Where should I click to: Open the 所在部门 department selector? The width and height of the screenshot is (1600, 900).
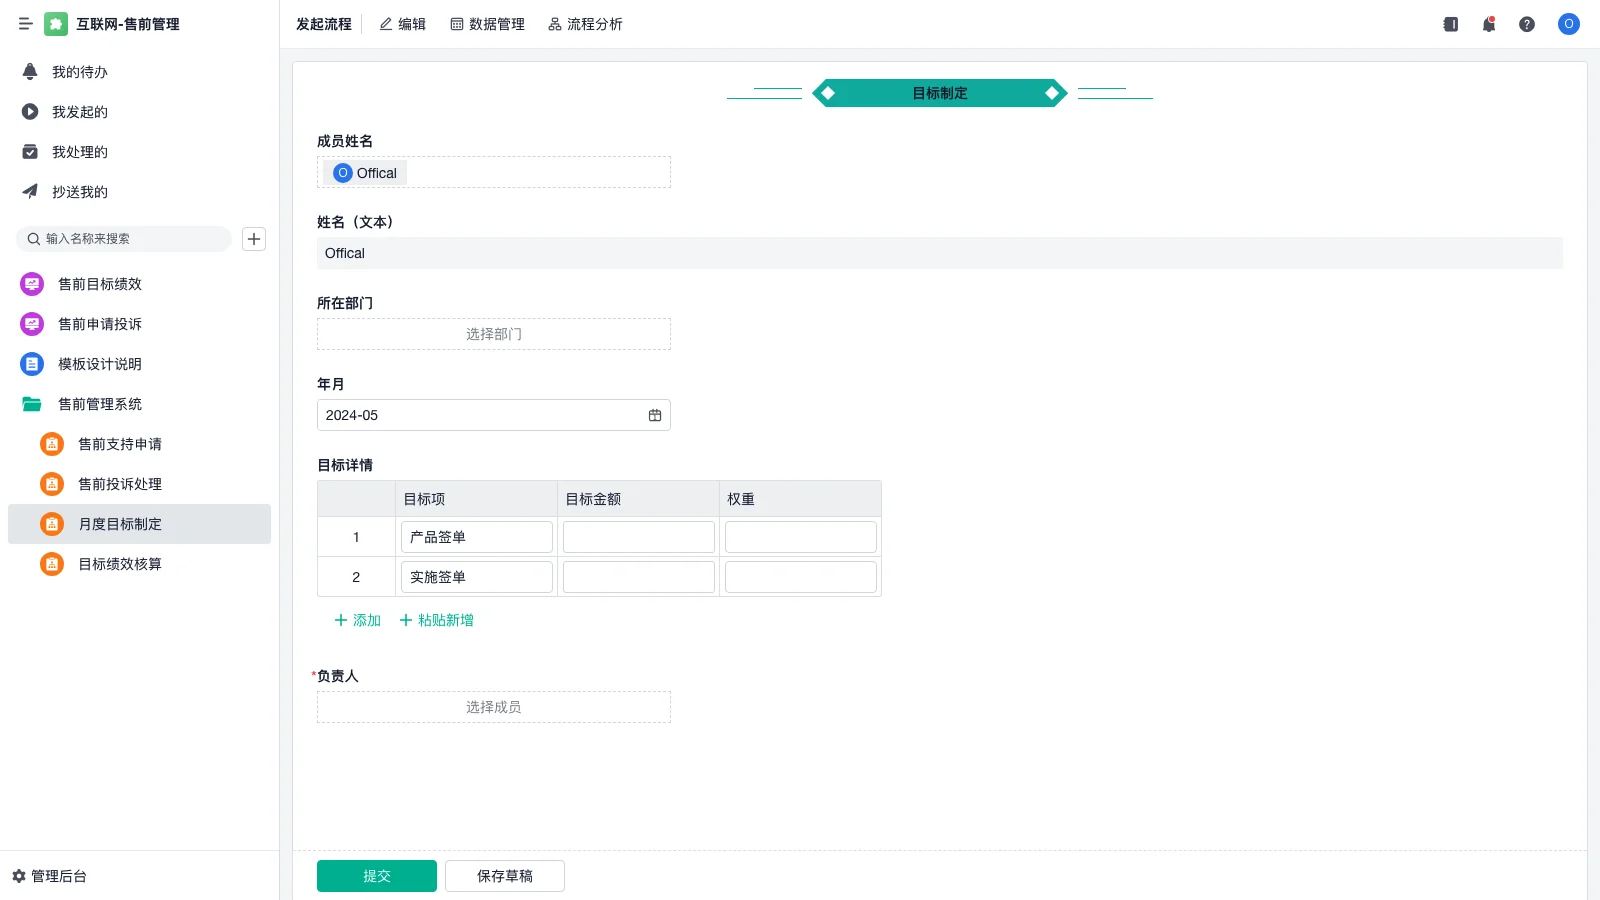493,333
